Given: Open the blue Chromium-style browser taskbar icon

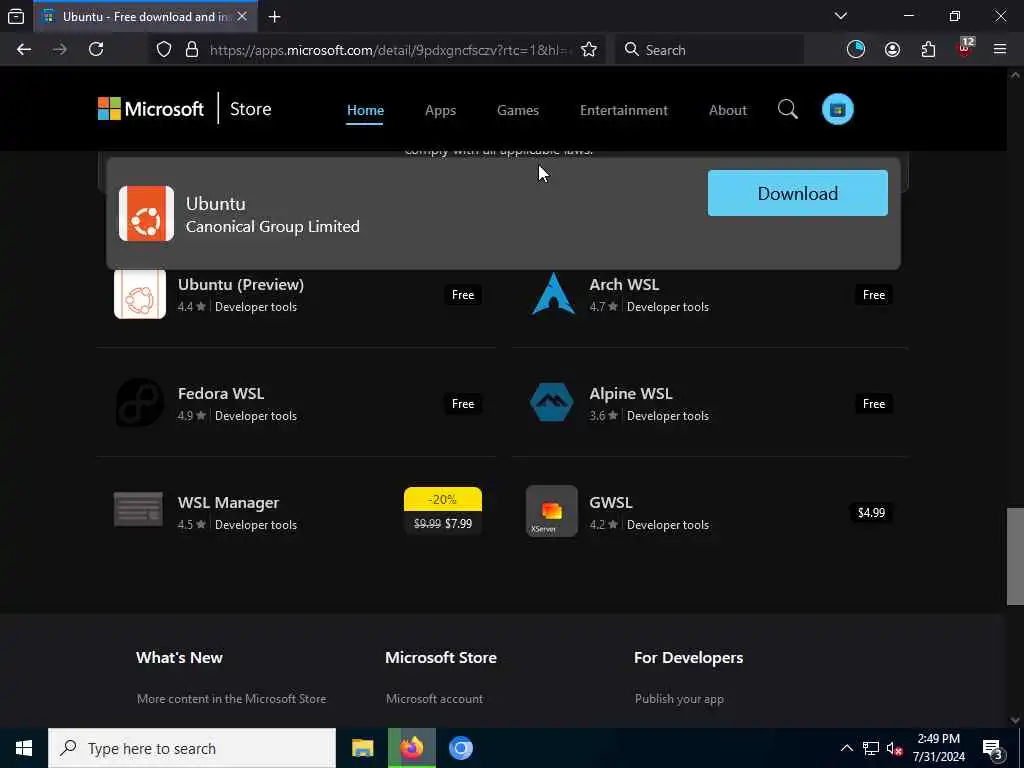Looking at the screenshot, I should [460, 748].
